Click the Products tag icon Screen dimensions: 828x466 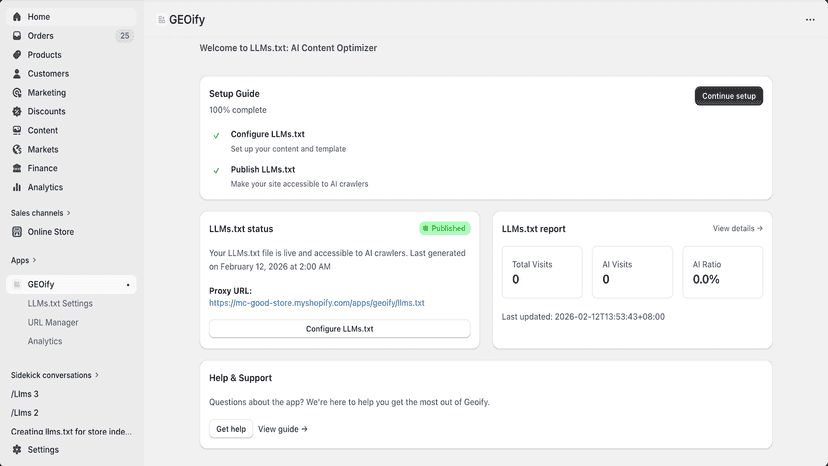pos(17,55)
